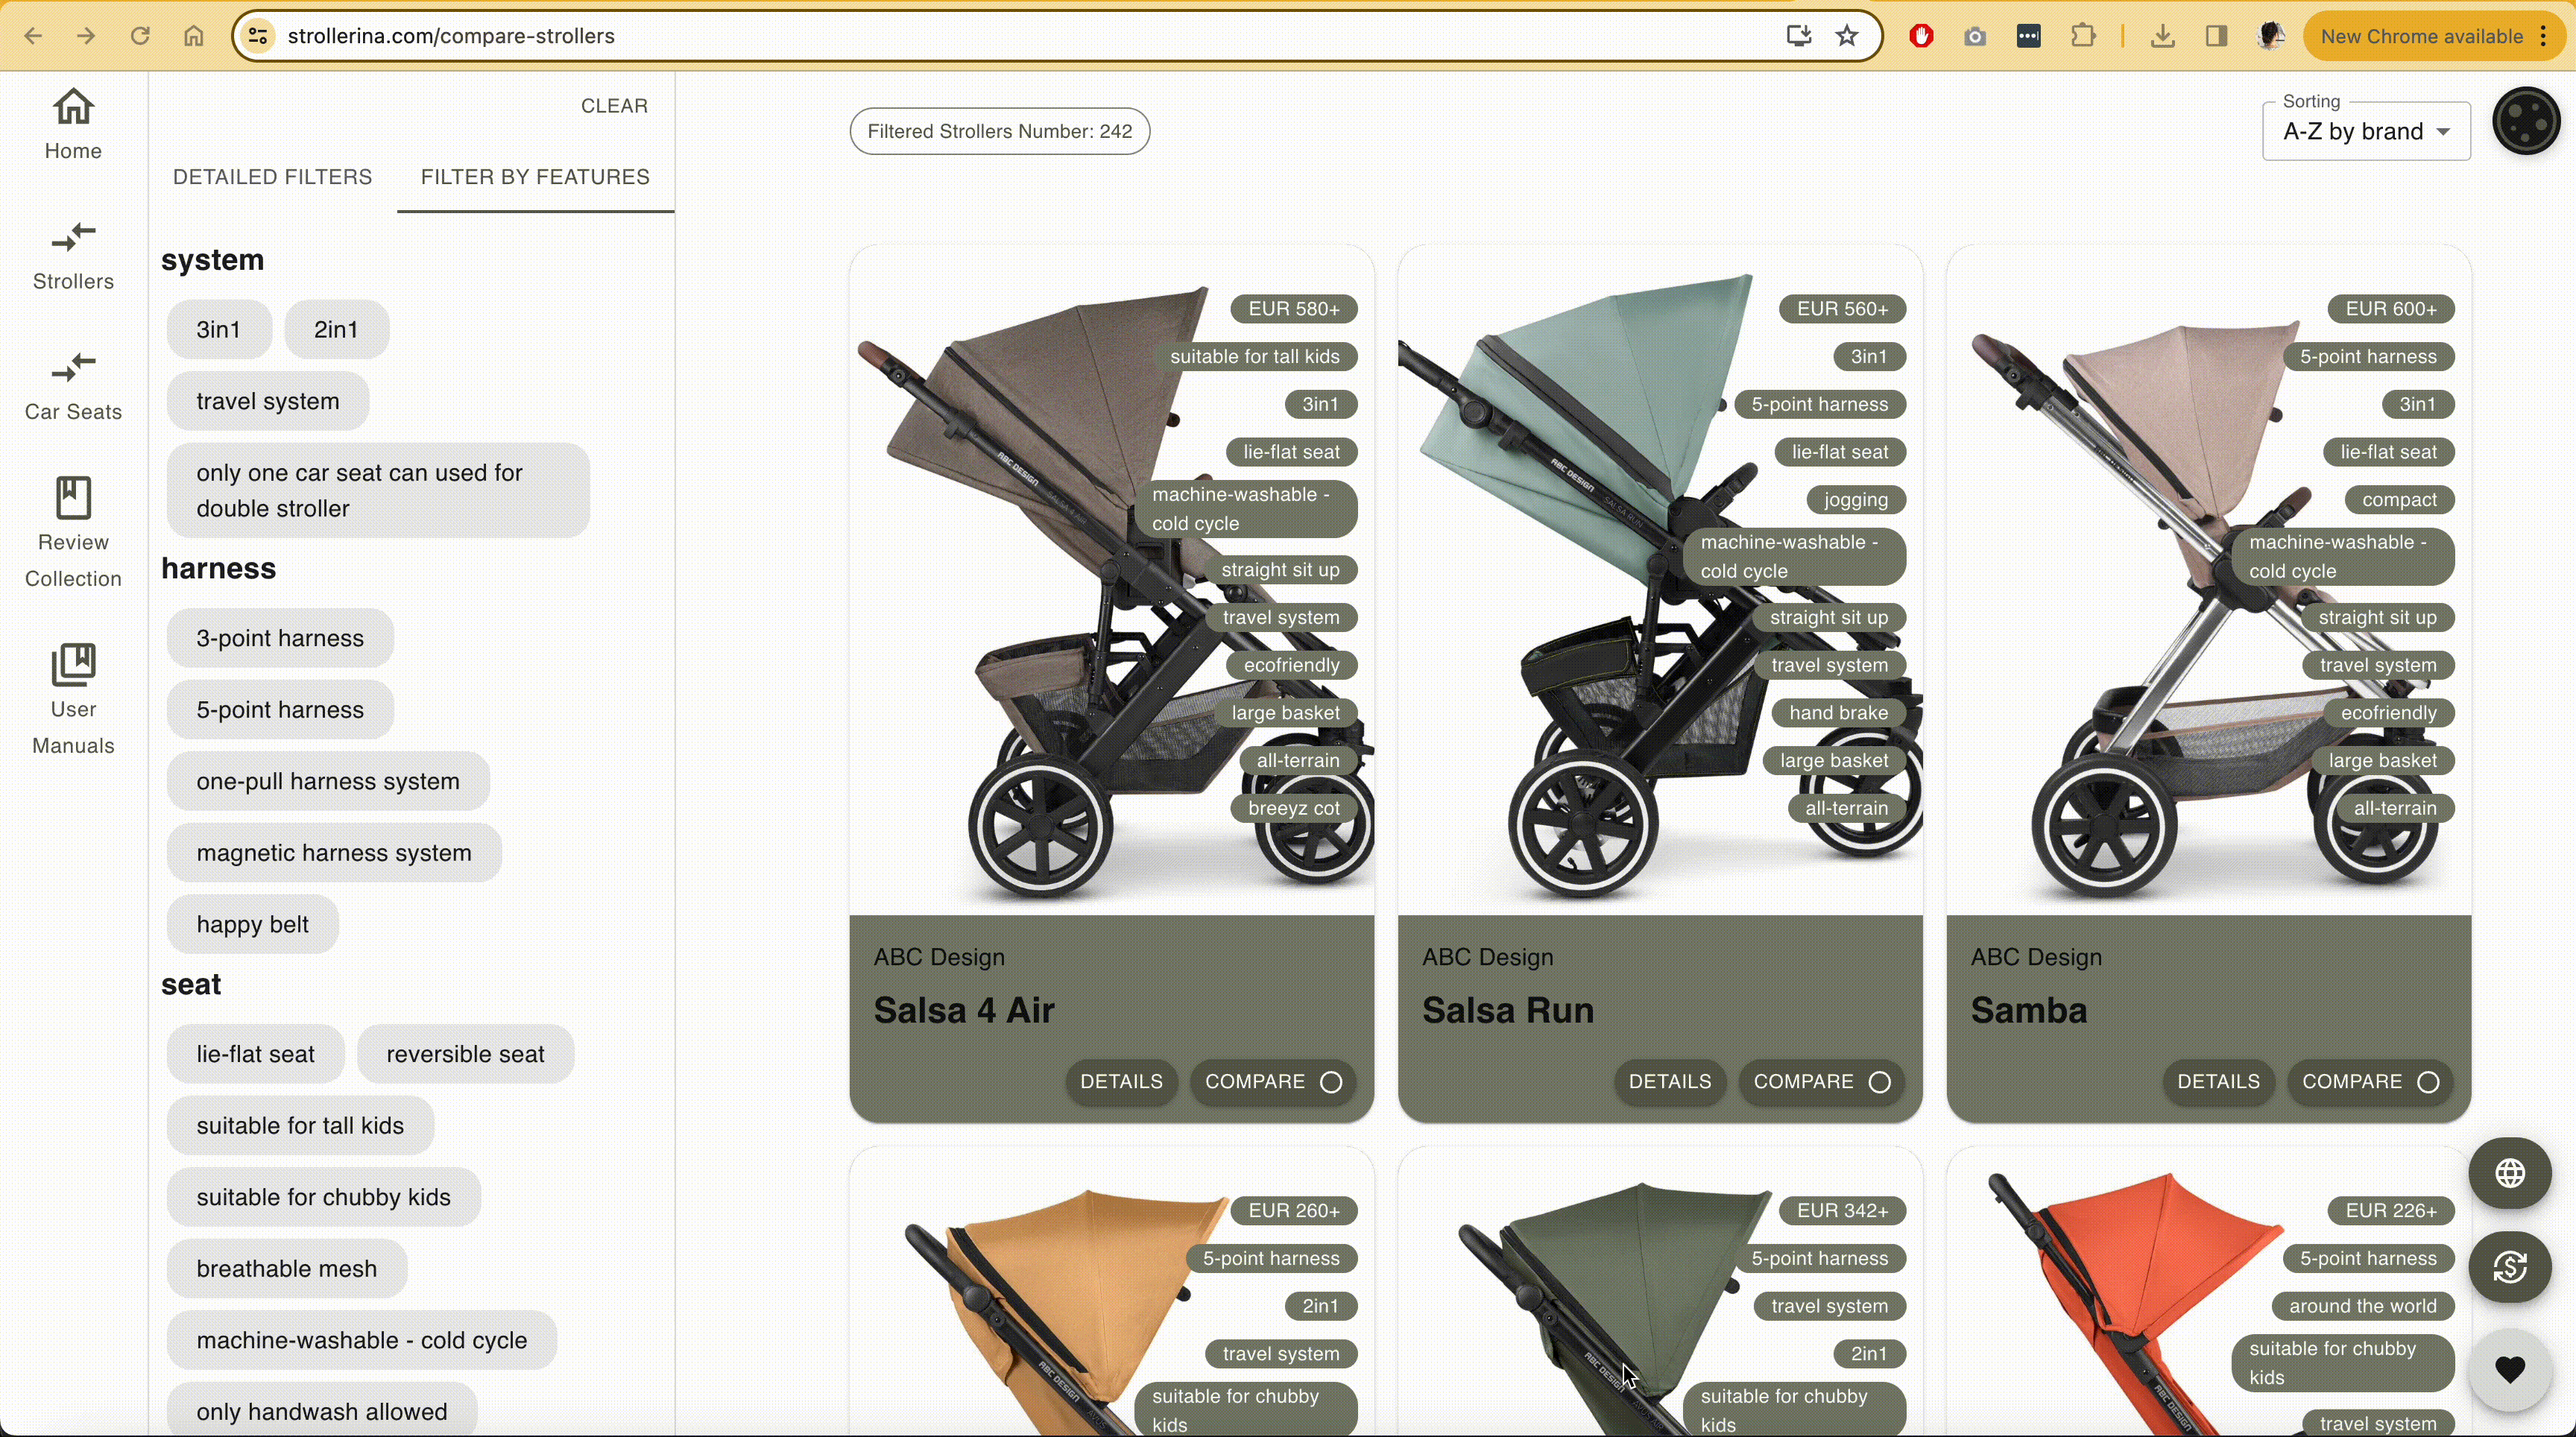Open site information icon in address bar
2576x1437 pixels.
[258, 36]
